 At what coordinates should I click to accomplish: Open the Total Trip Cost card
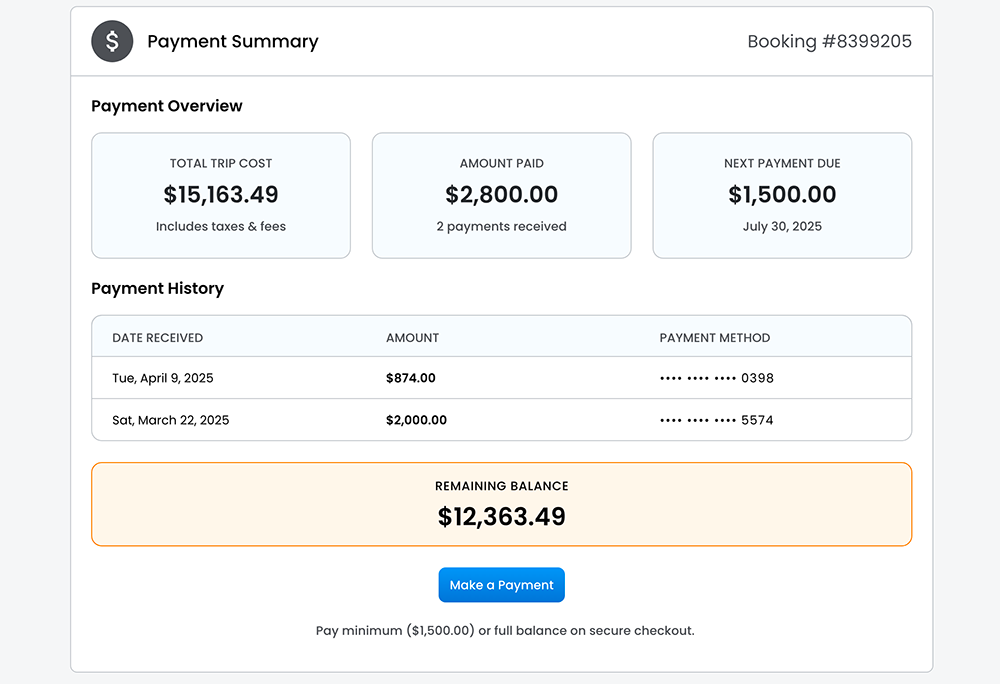pos(221,196)
